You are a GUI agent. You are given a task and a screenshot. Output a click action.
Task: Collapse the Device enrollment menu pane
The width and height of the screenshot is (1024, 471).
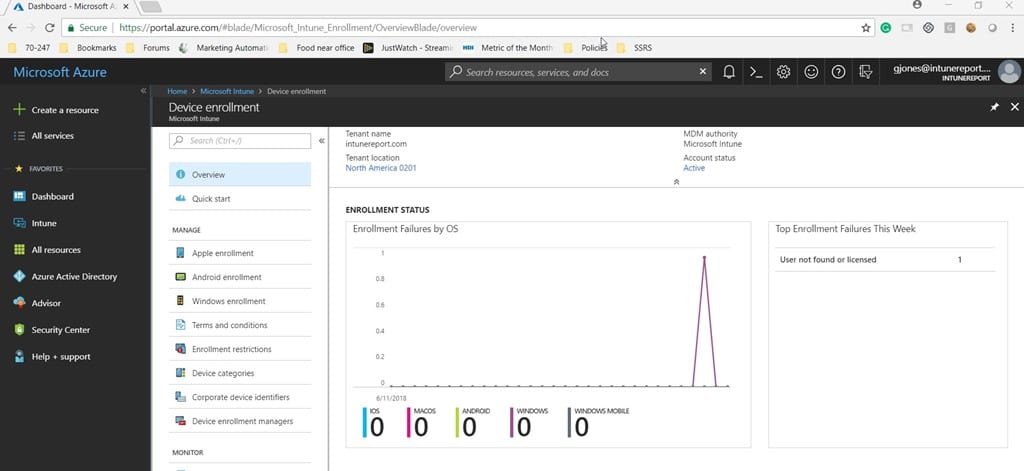(321, 140)
